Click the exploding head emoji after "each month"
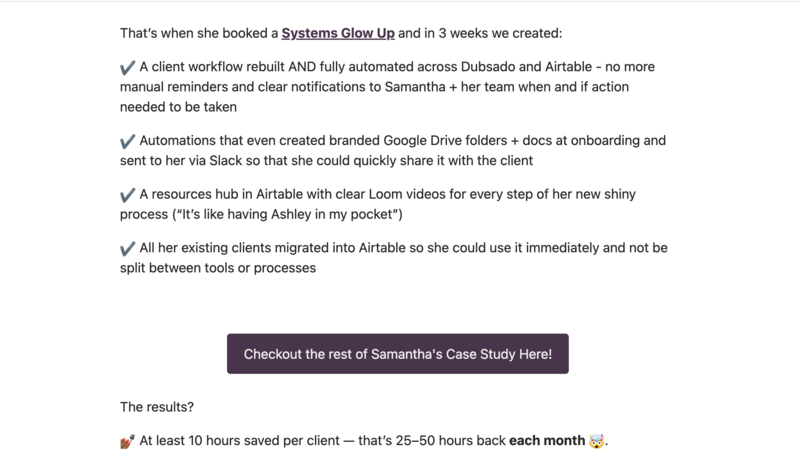Screen dimensions: 800x456 [x=597, y=440]
